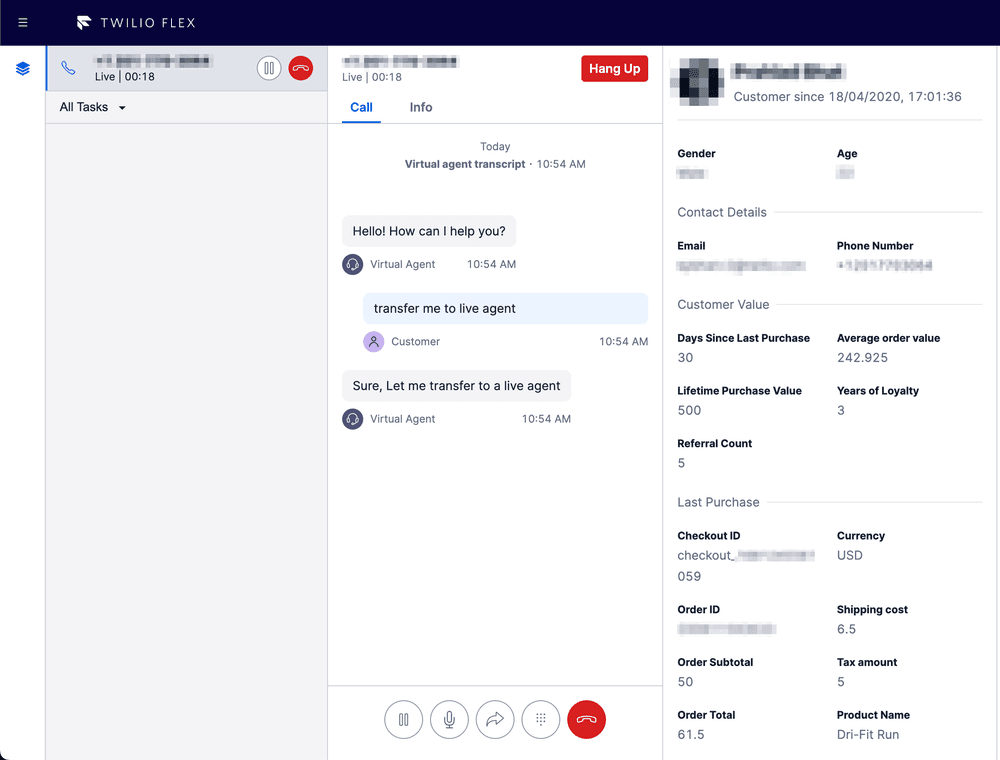Viewport: 1000px width, 760px height.
Task: Pause the call from the task header
Action: click(269, 68)
